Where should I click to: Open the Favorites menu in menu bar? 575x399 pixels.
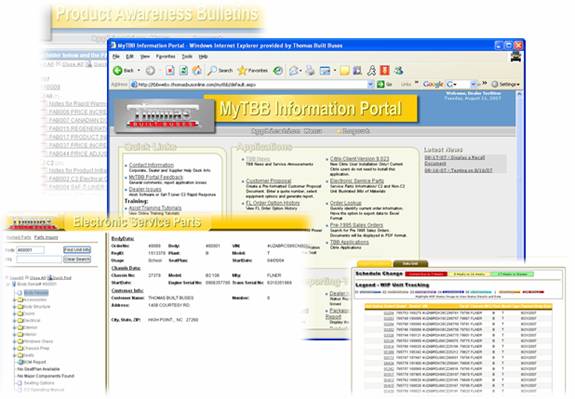165,56
